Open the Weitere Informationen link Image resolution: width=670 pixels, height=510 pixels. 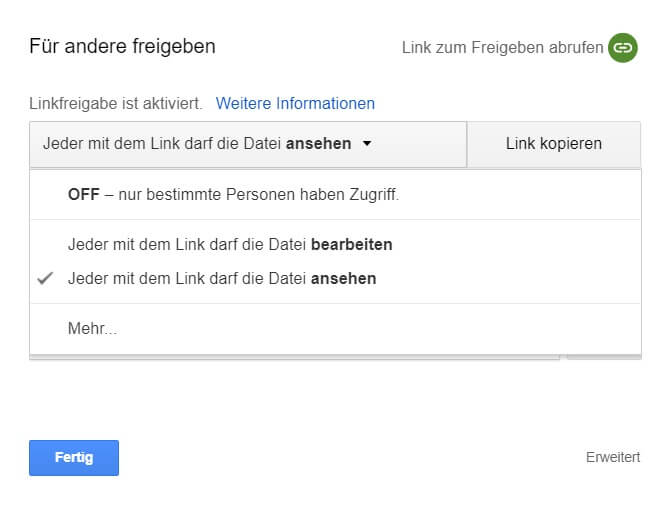click(x=295, y=104)
